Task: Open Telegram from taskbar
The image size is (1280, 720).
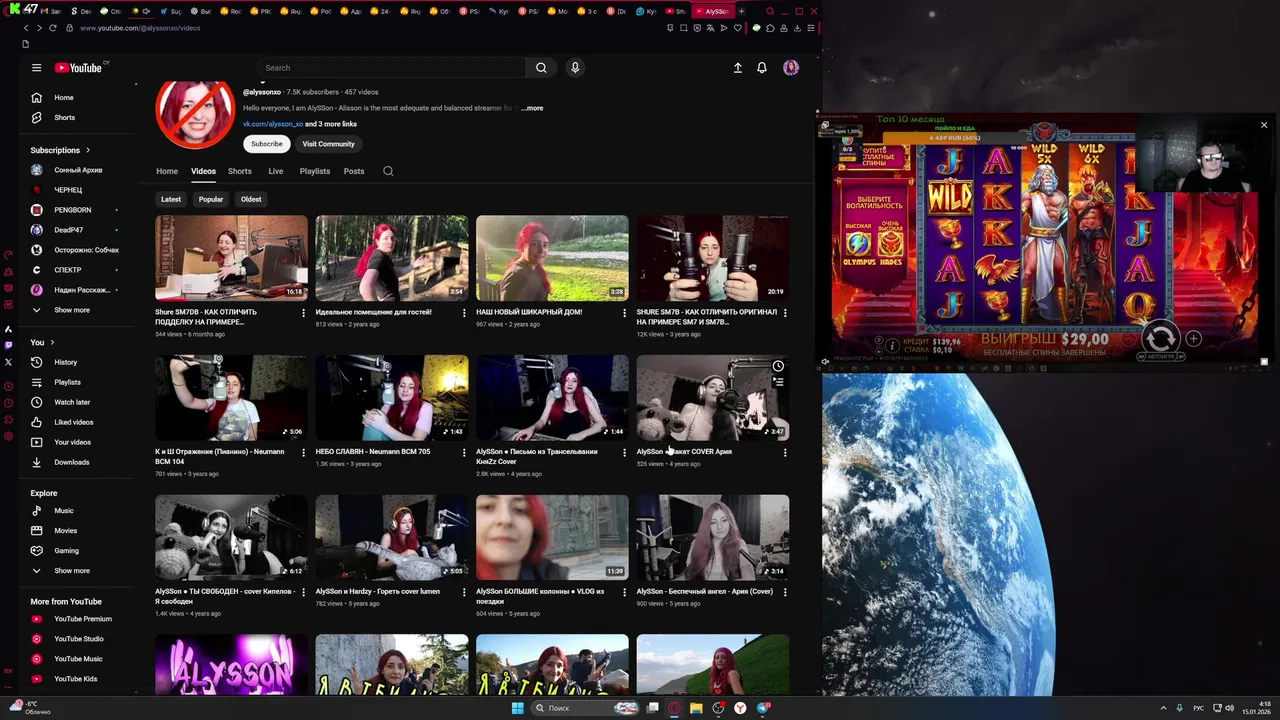Action: [763, 708]
